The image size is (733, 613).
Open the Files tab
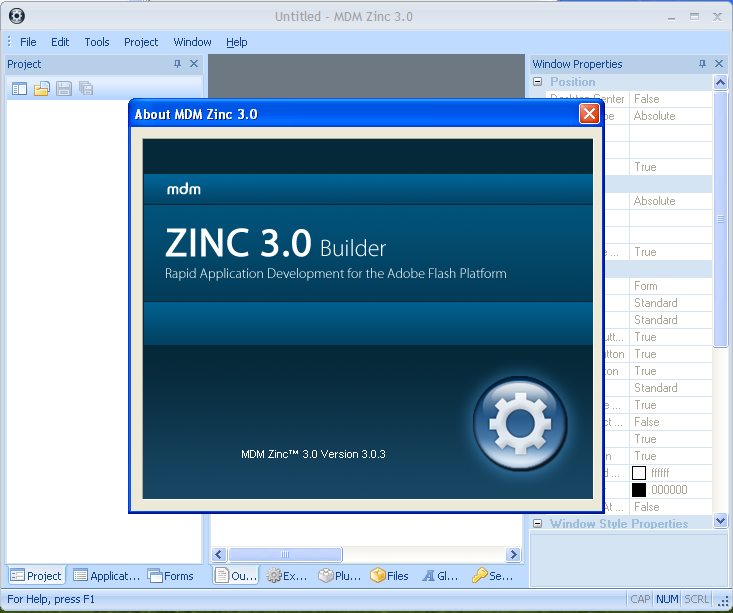pyautogui.click(x=389, y=576)
